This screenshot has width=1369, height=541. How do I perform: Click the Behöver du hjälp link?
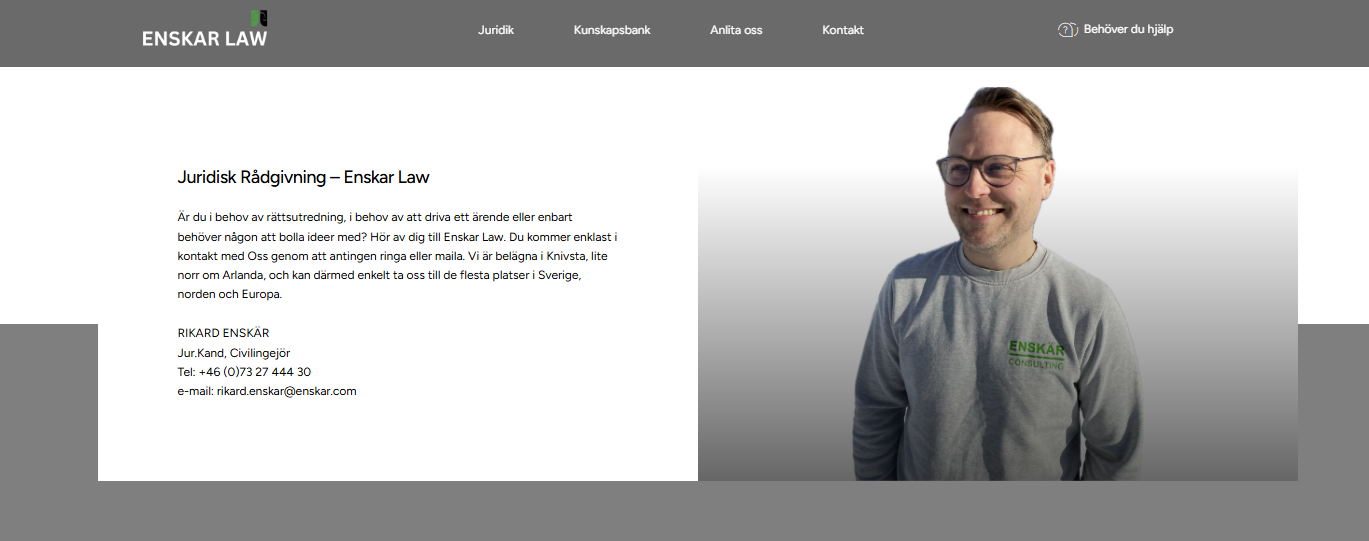pyautogui.click(x=1128, y=30)
